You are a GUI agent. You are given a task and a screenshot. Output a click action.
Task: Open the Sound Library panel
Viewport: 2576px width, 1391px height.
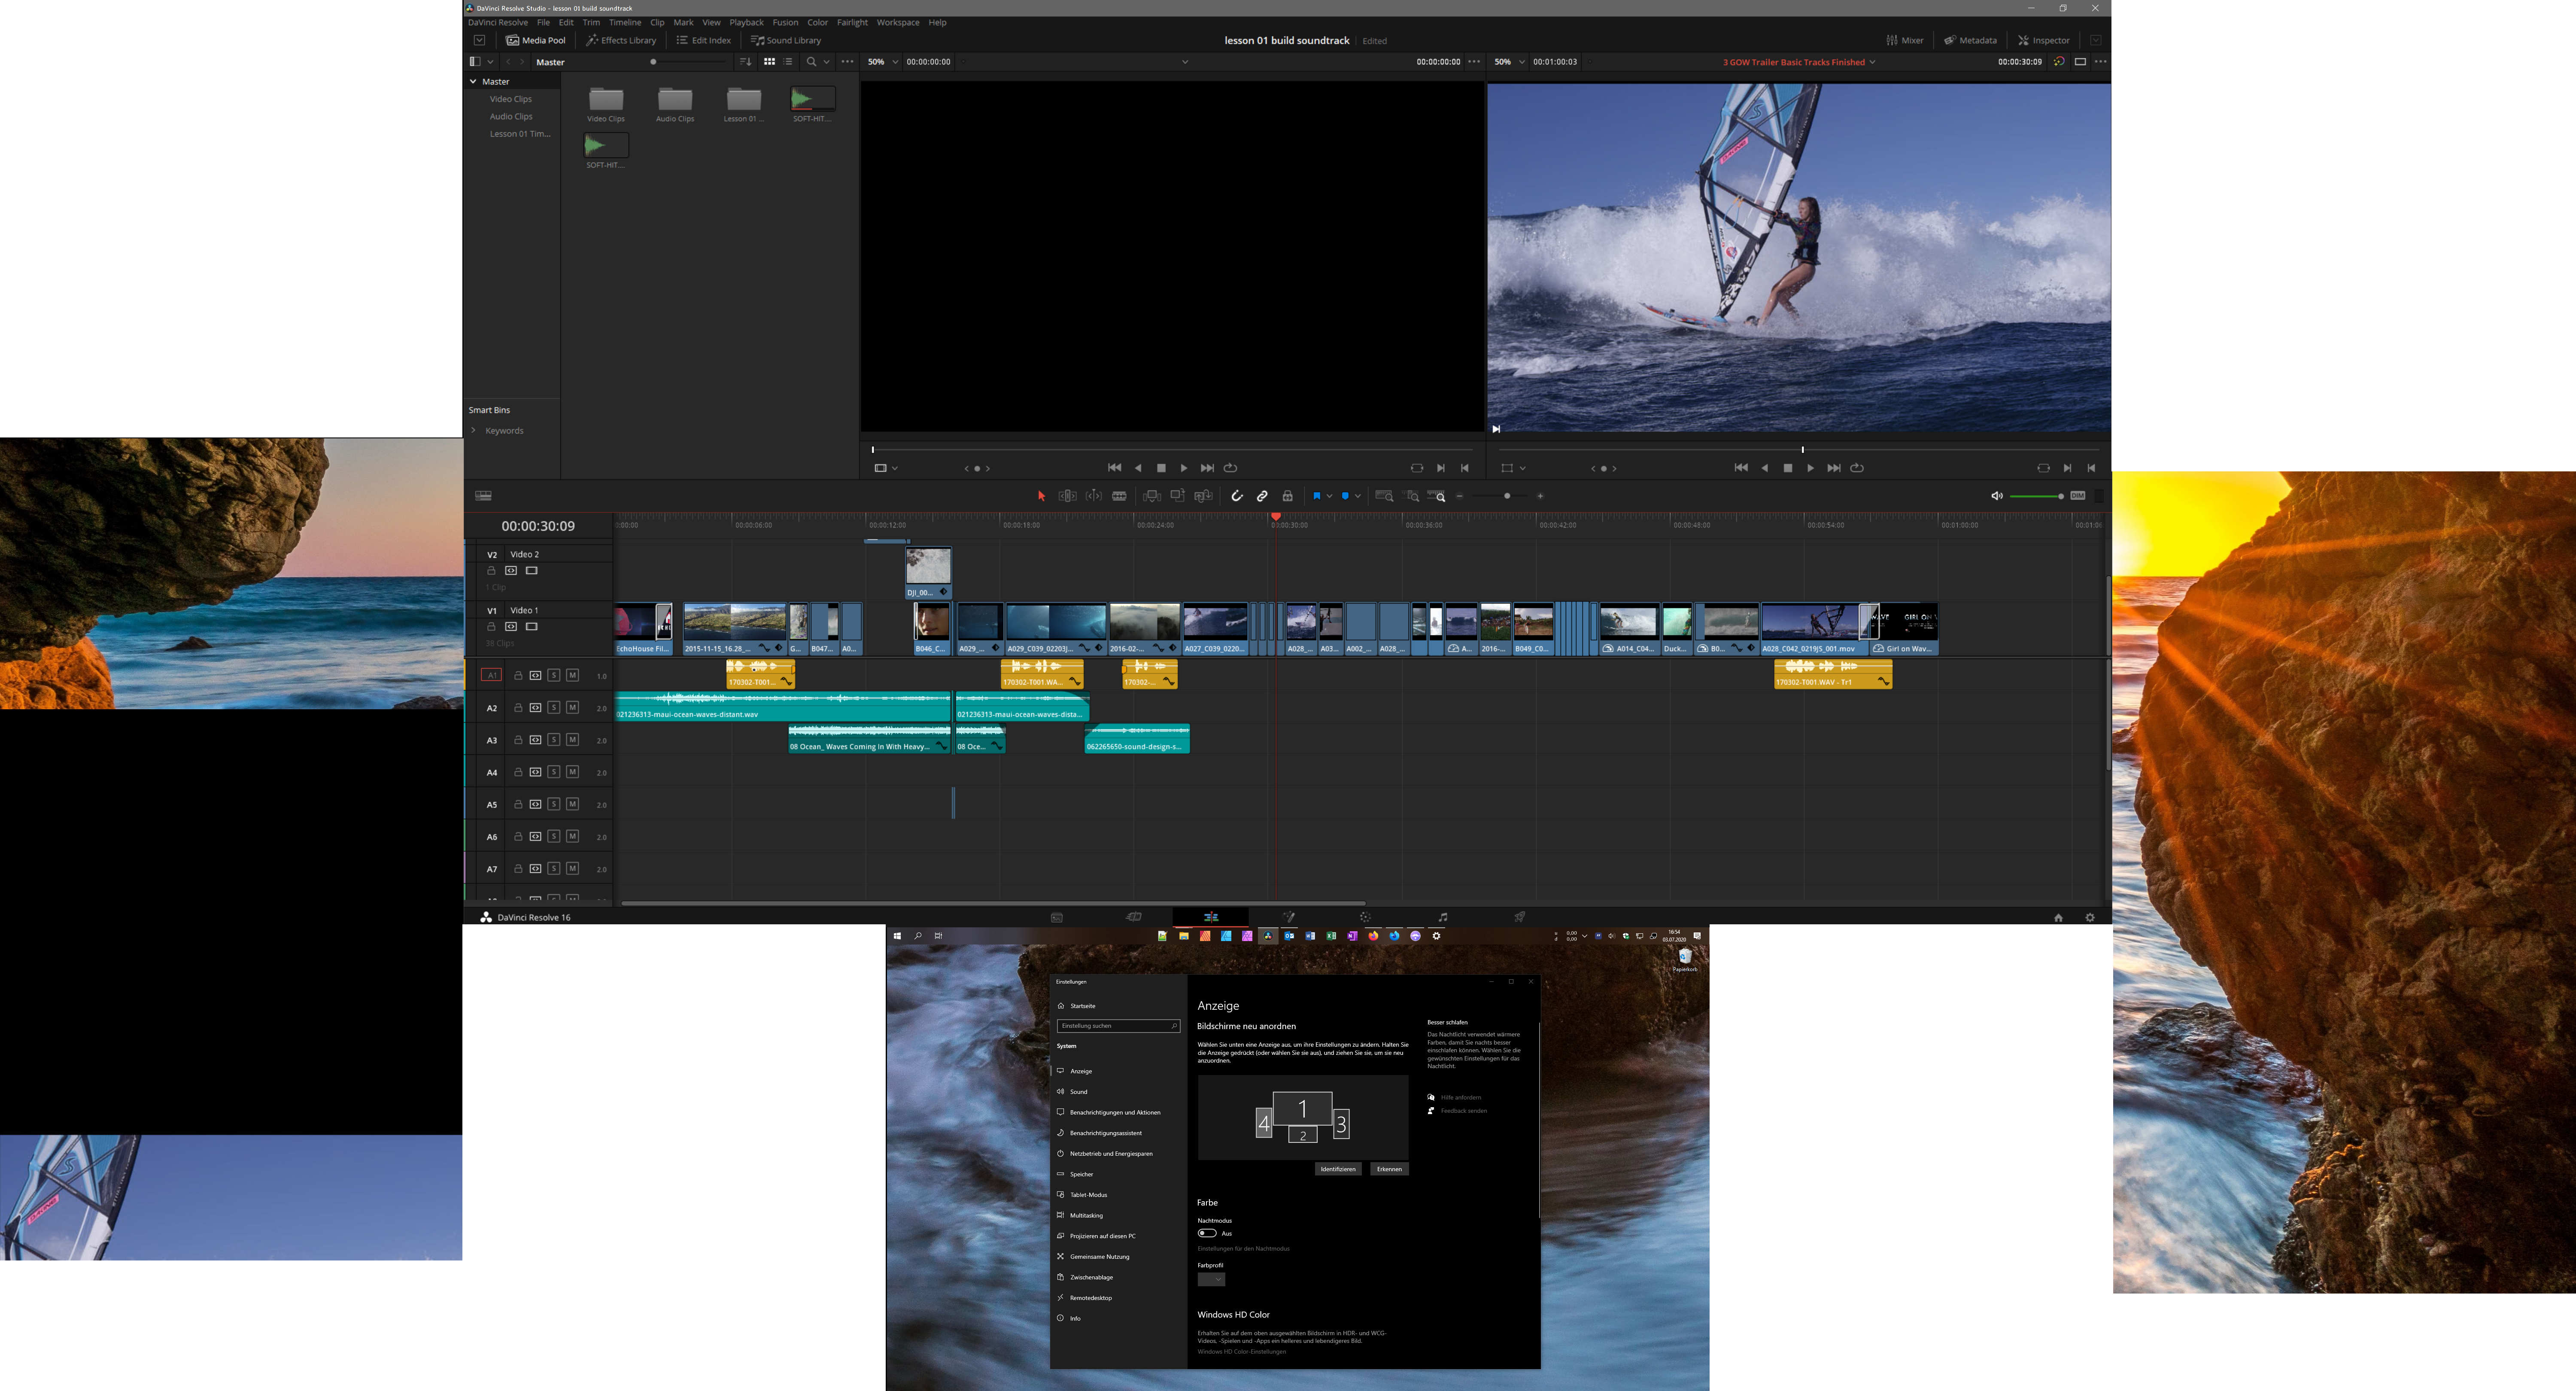click(786, 40)
